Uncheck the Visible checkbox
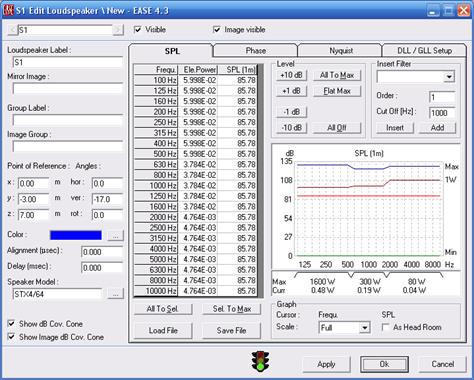The image size is (474, 380). (138, 30)
